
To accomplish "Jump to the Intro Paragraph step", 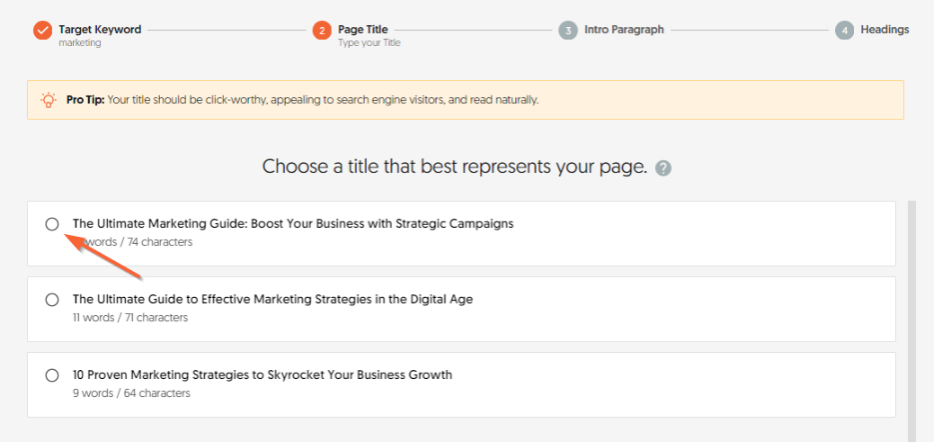I will (624, 29).
